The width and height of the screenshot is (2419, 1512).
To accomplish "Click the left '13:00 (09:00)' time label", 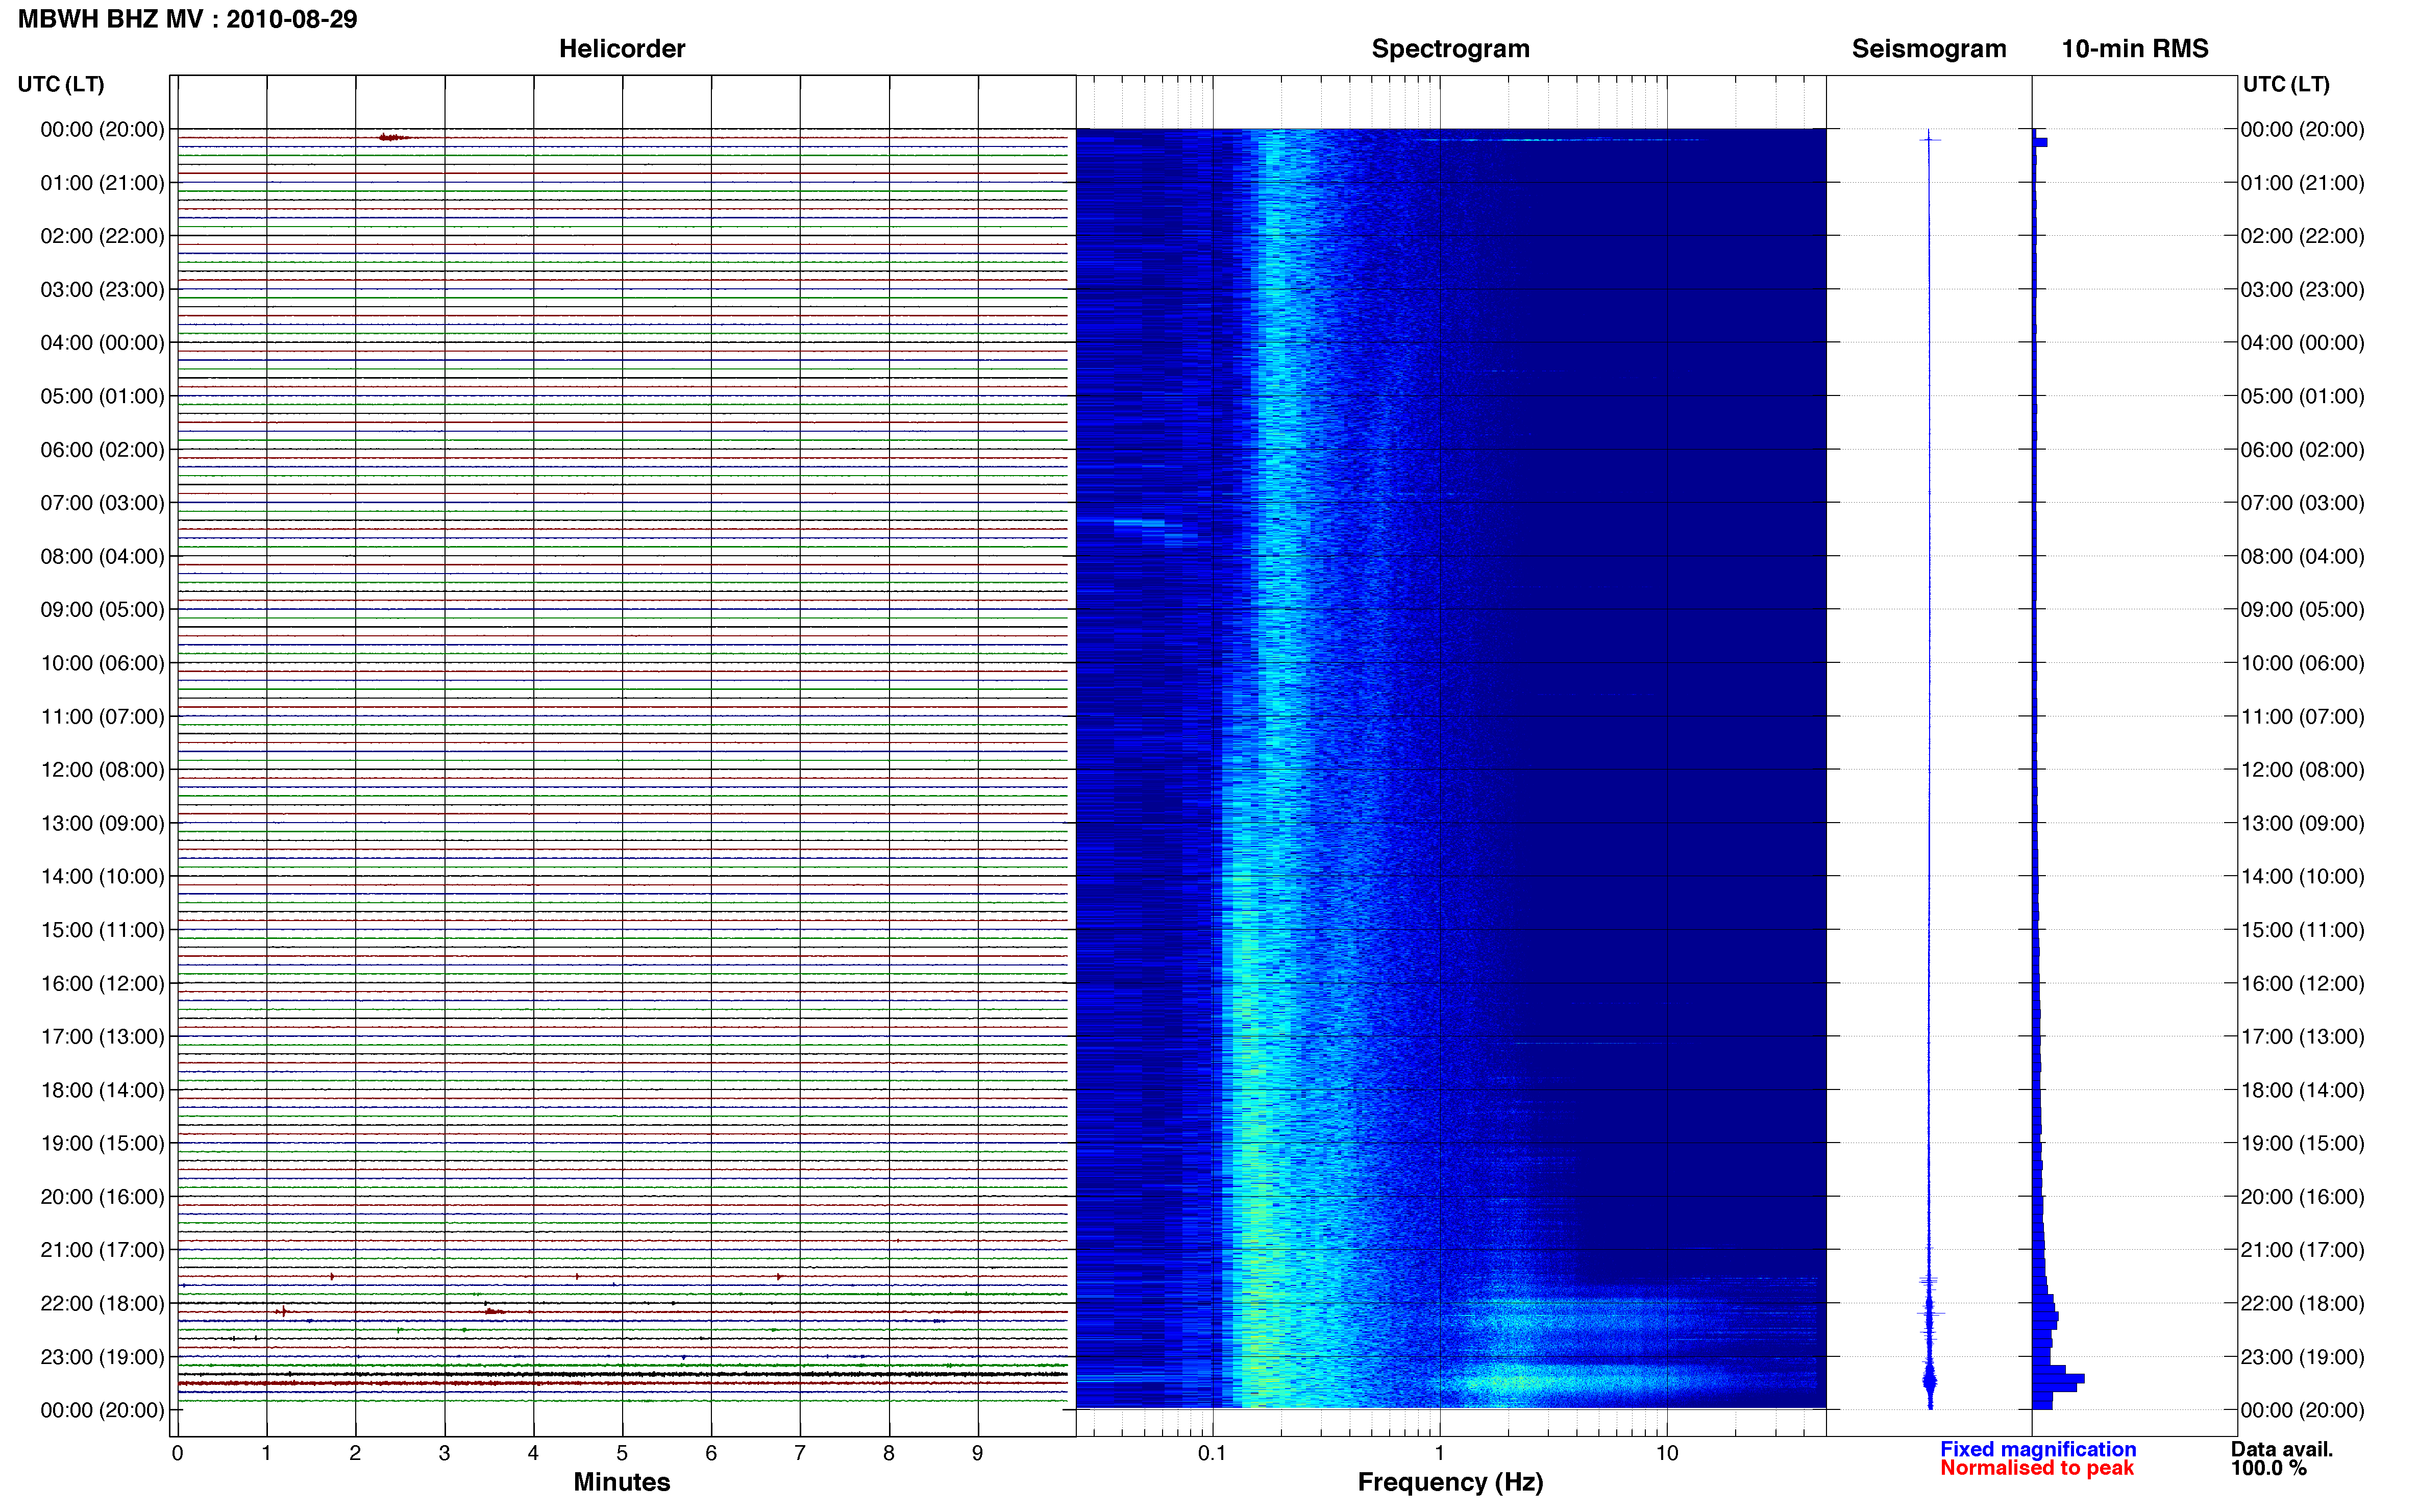I will click(102, 823).
